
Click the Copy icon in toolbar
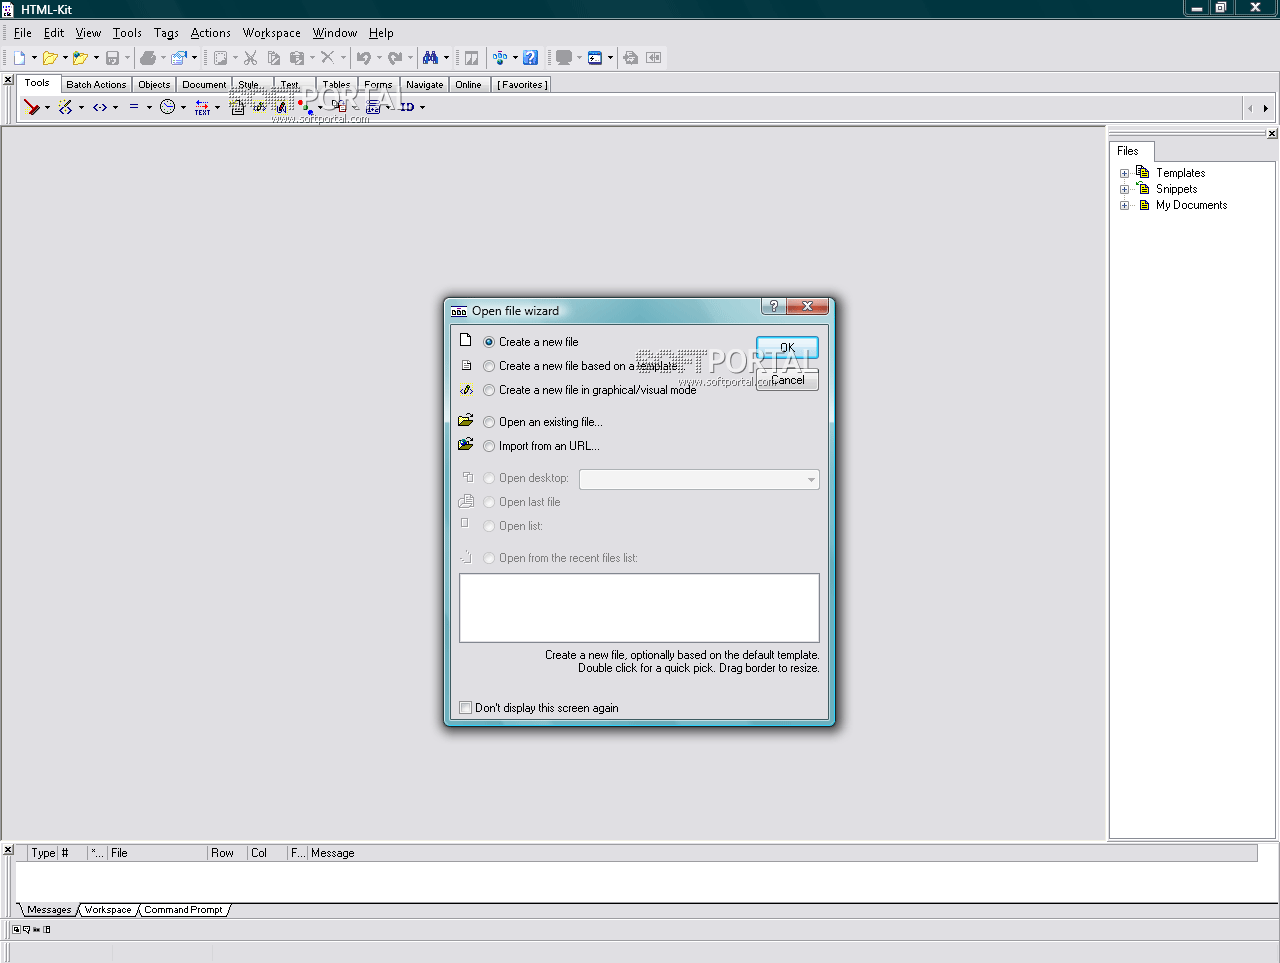tap(274, 58)
